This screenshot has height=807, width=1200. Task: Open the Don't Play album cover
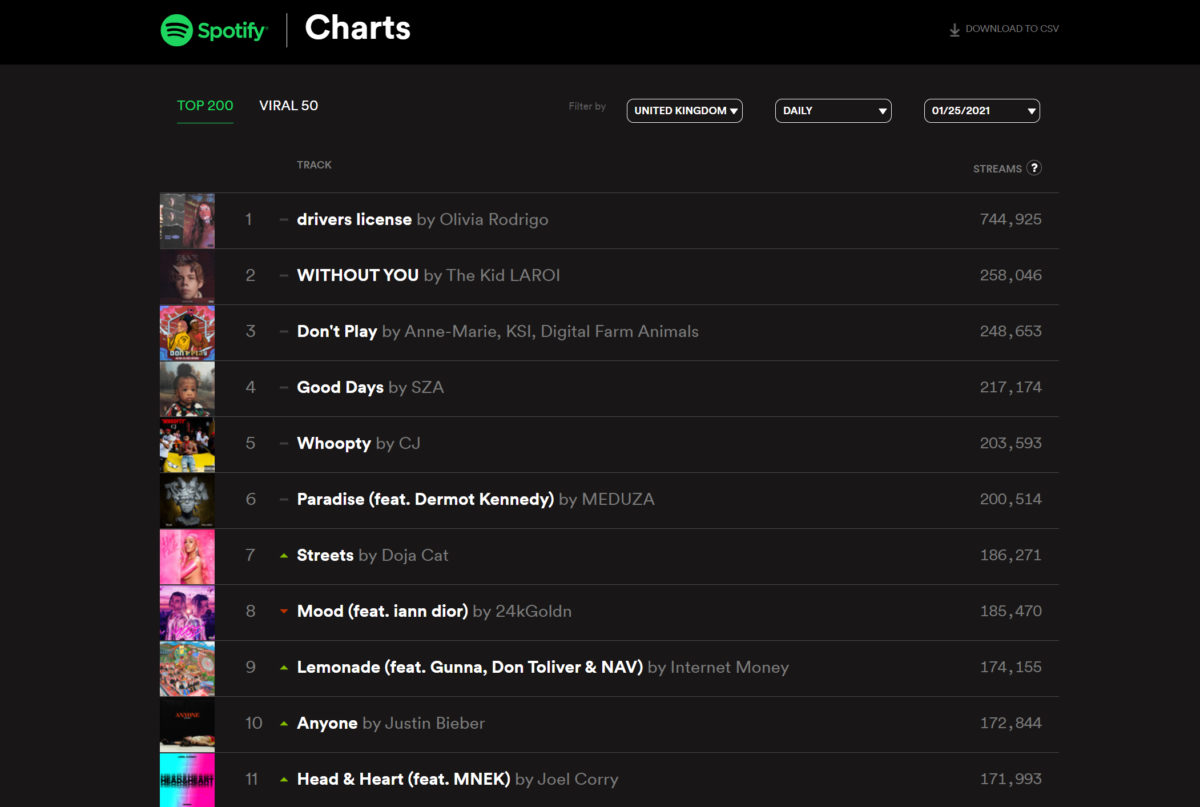187,332
